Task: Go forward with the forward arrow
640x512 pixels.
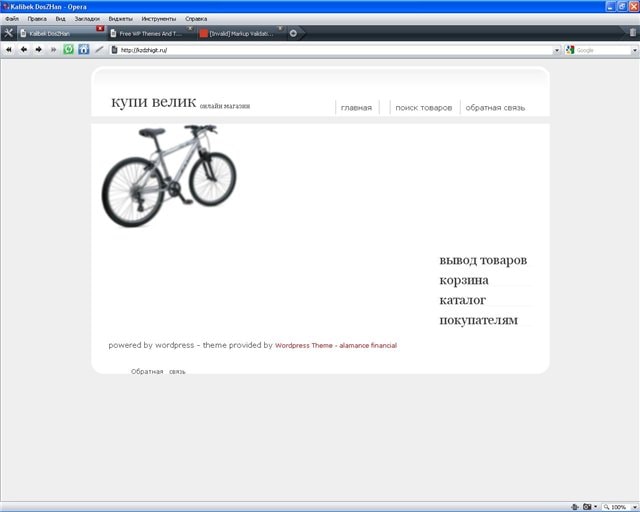Action: 38,50
